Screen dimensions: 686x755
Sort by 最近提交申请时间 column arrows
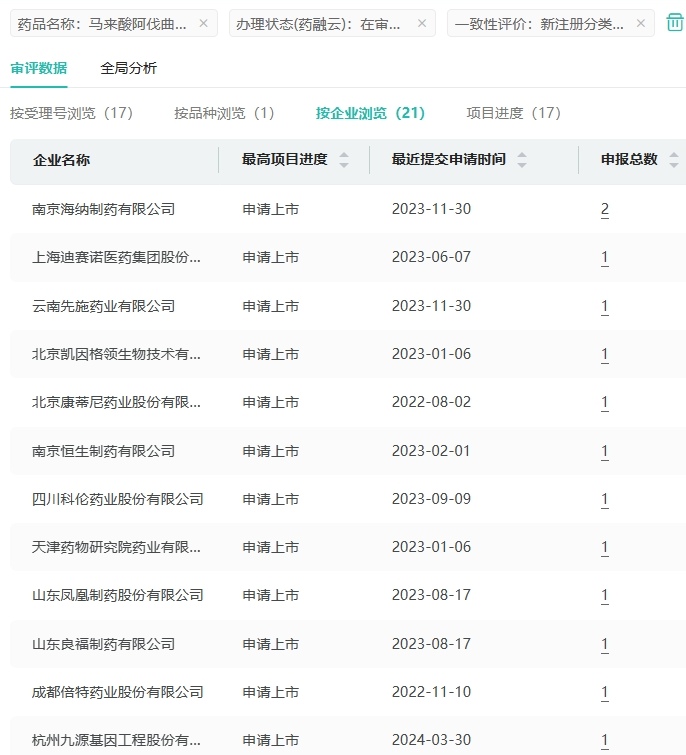click(x=522, y=160)
